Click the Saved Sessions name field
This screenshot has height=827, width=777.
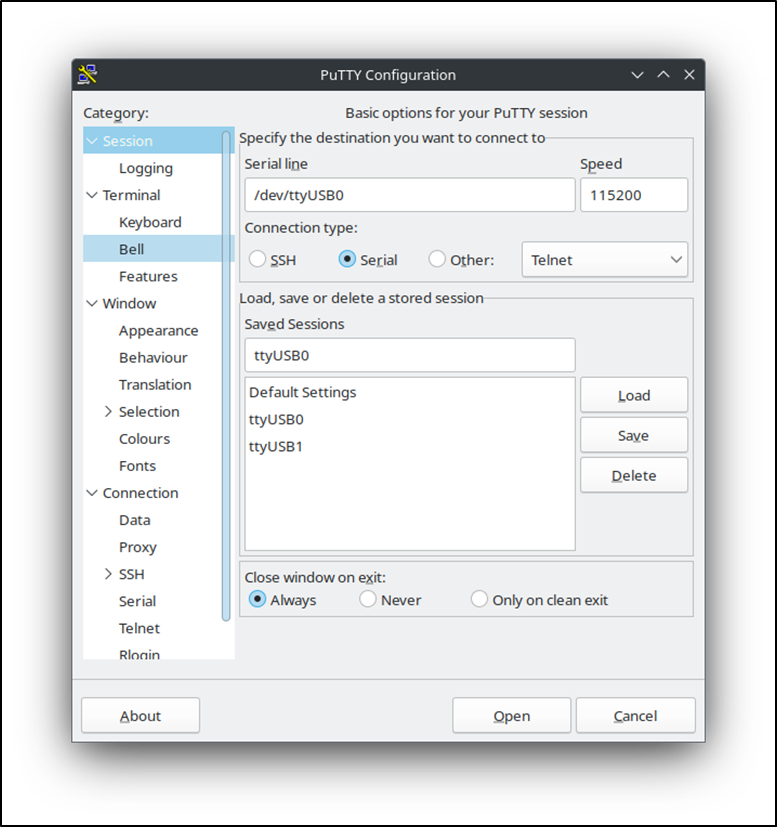tap(409, 355)
